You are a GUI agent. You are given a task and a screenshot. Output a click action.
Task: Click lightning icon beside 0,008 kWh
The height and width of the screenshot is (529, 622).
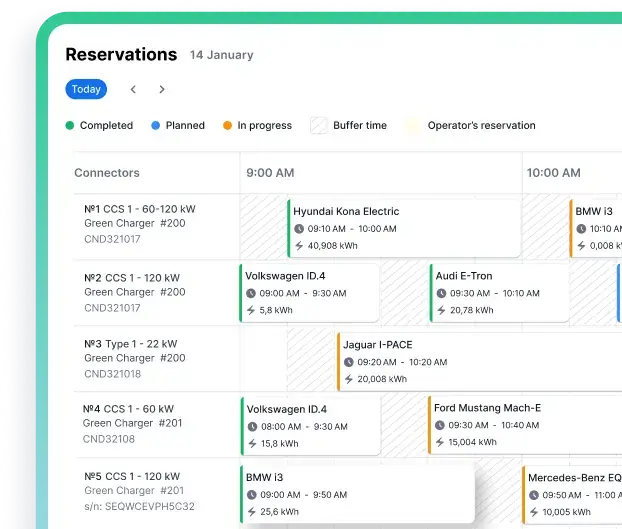(x=581, y=246)
